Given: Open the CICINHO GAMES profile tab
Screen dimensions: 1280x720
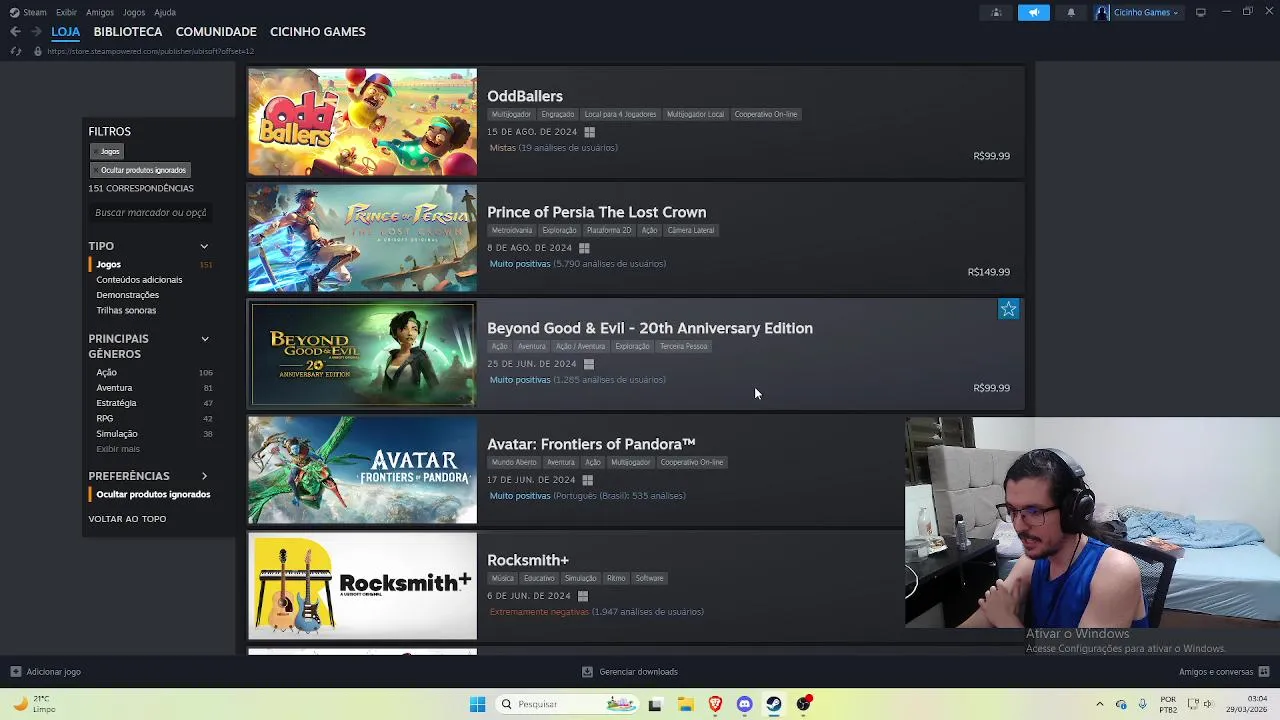Looking at the screenshot, I should pos(318,32).
